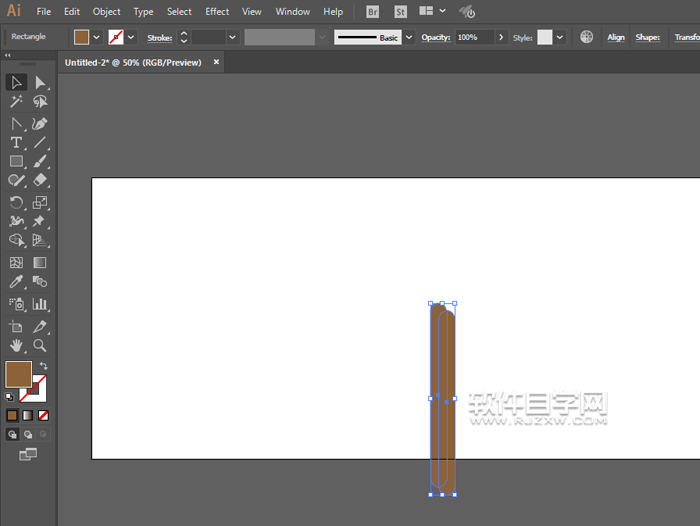Select the Rotate tool
The height and width of the screenshot is (526, 700).
tap(17, 203)
